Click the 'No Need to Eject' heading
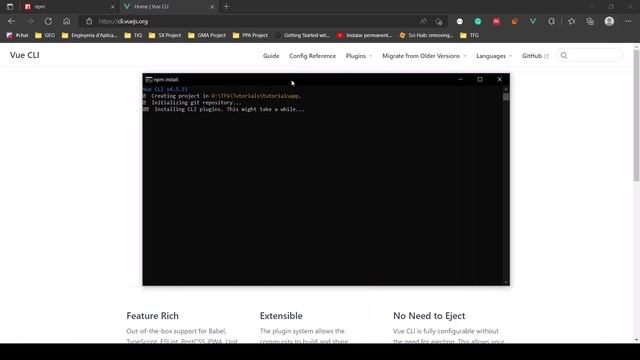 429,316
